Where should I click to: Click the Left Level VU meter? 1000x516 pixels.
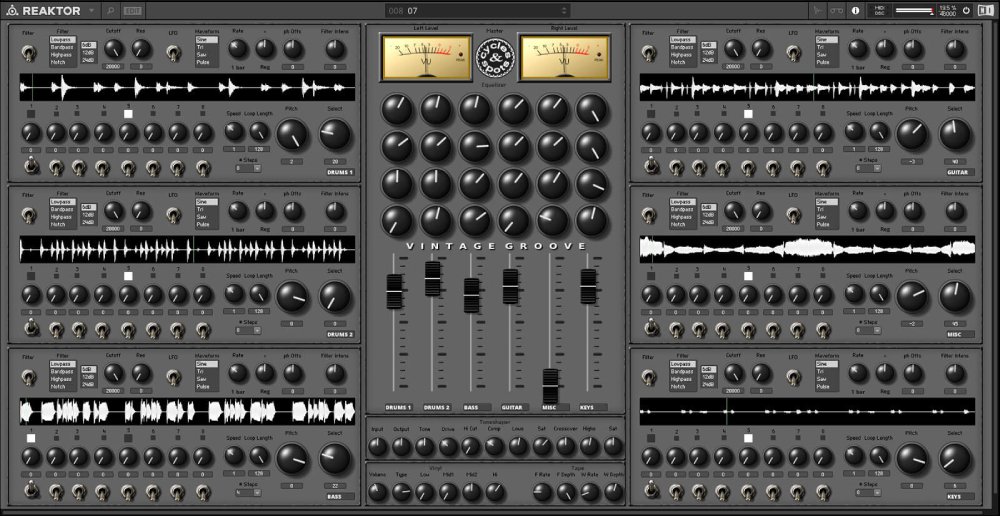click(x=427, y=58)
